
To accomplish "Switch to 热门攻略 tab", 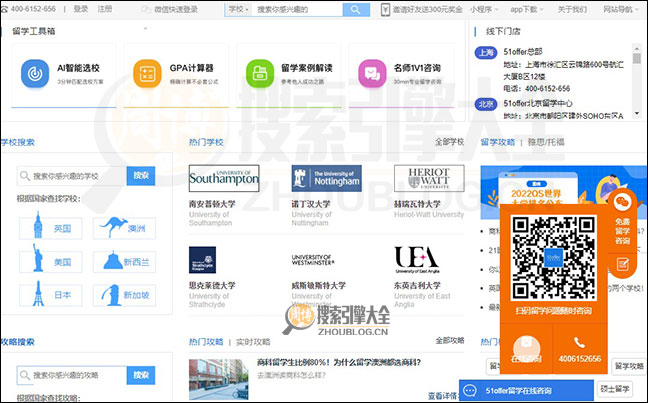I will pyautogui.click(x=206, y=342).
